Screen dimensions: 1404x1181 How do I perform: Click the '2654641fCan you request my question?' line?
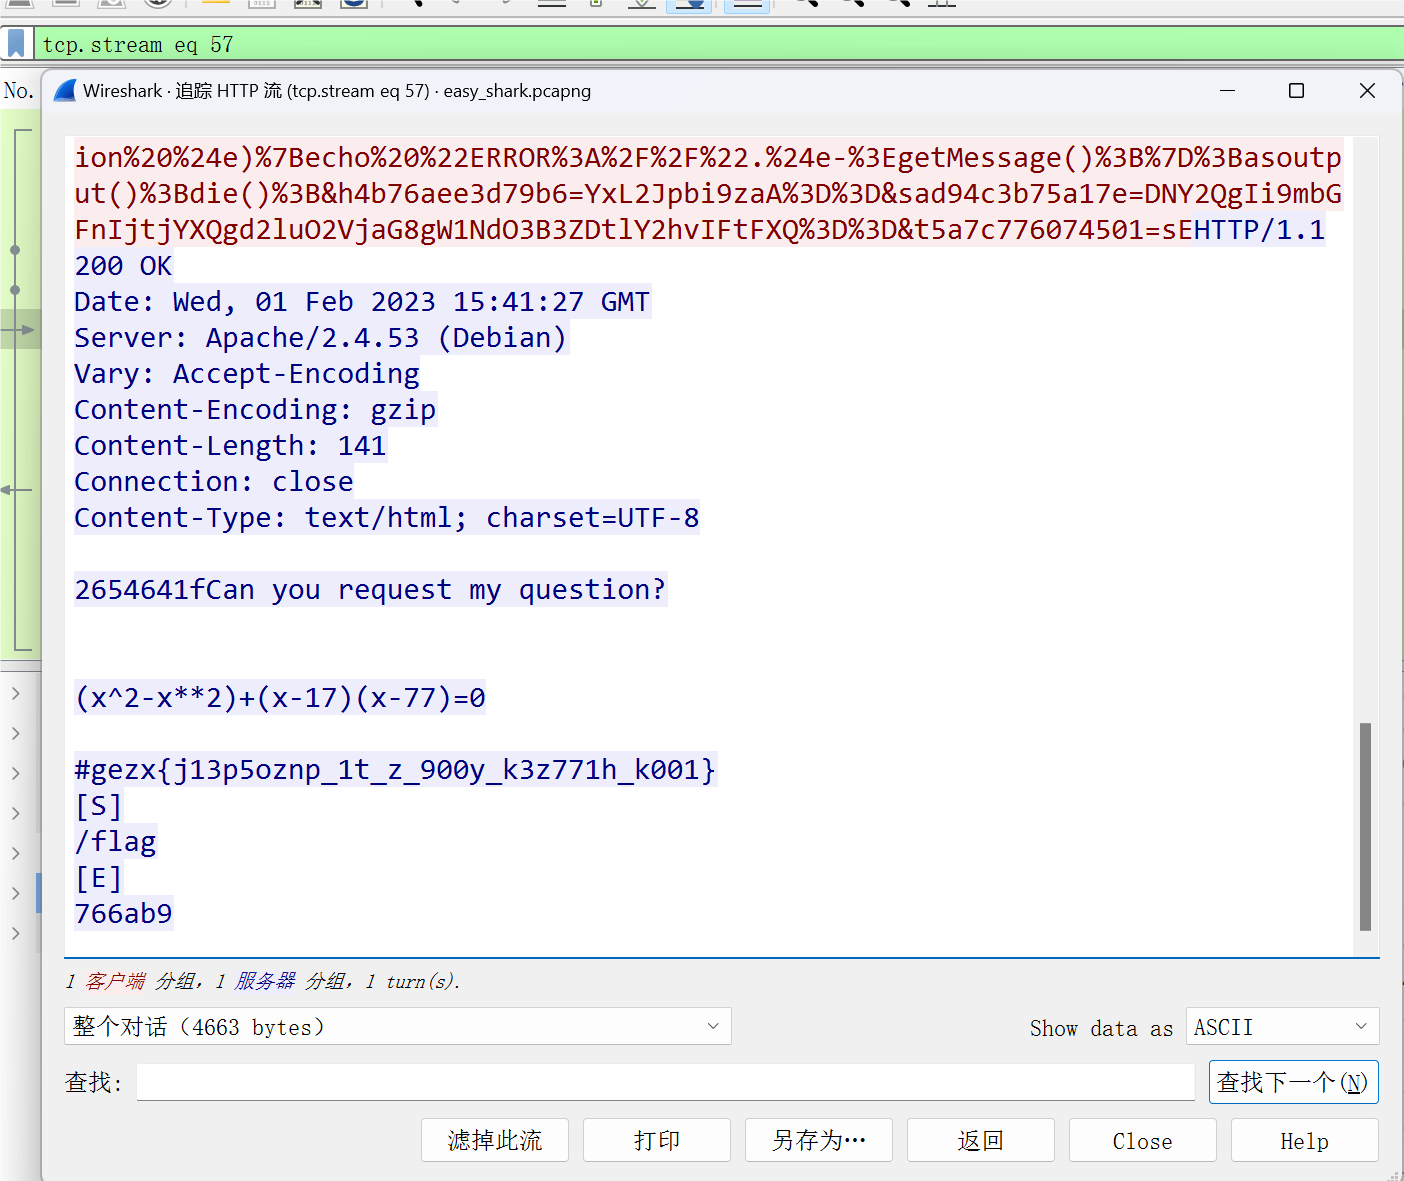[x=370, y=590]
